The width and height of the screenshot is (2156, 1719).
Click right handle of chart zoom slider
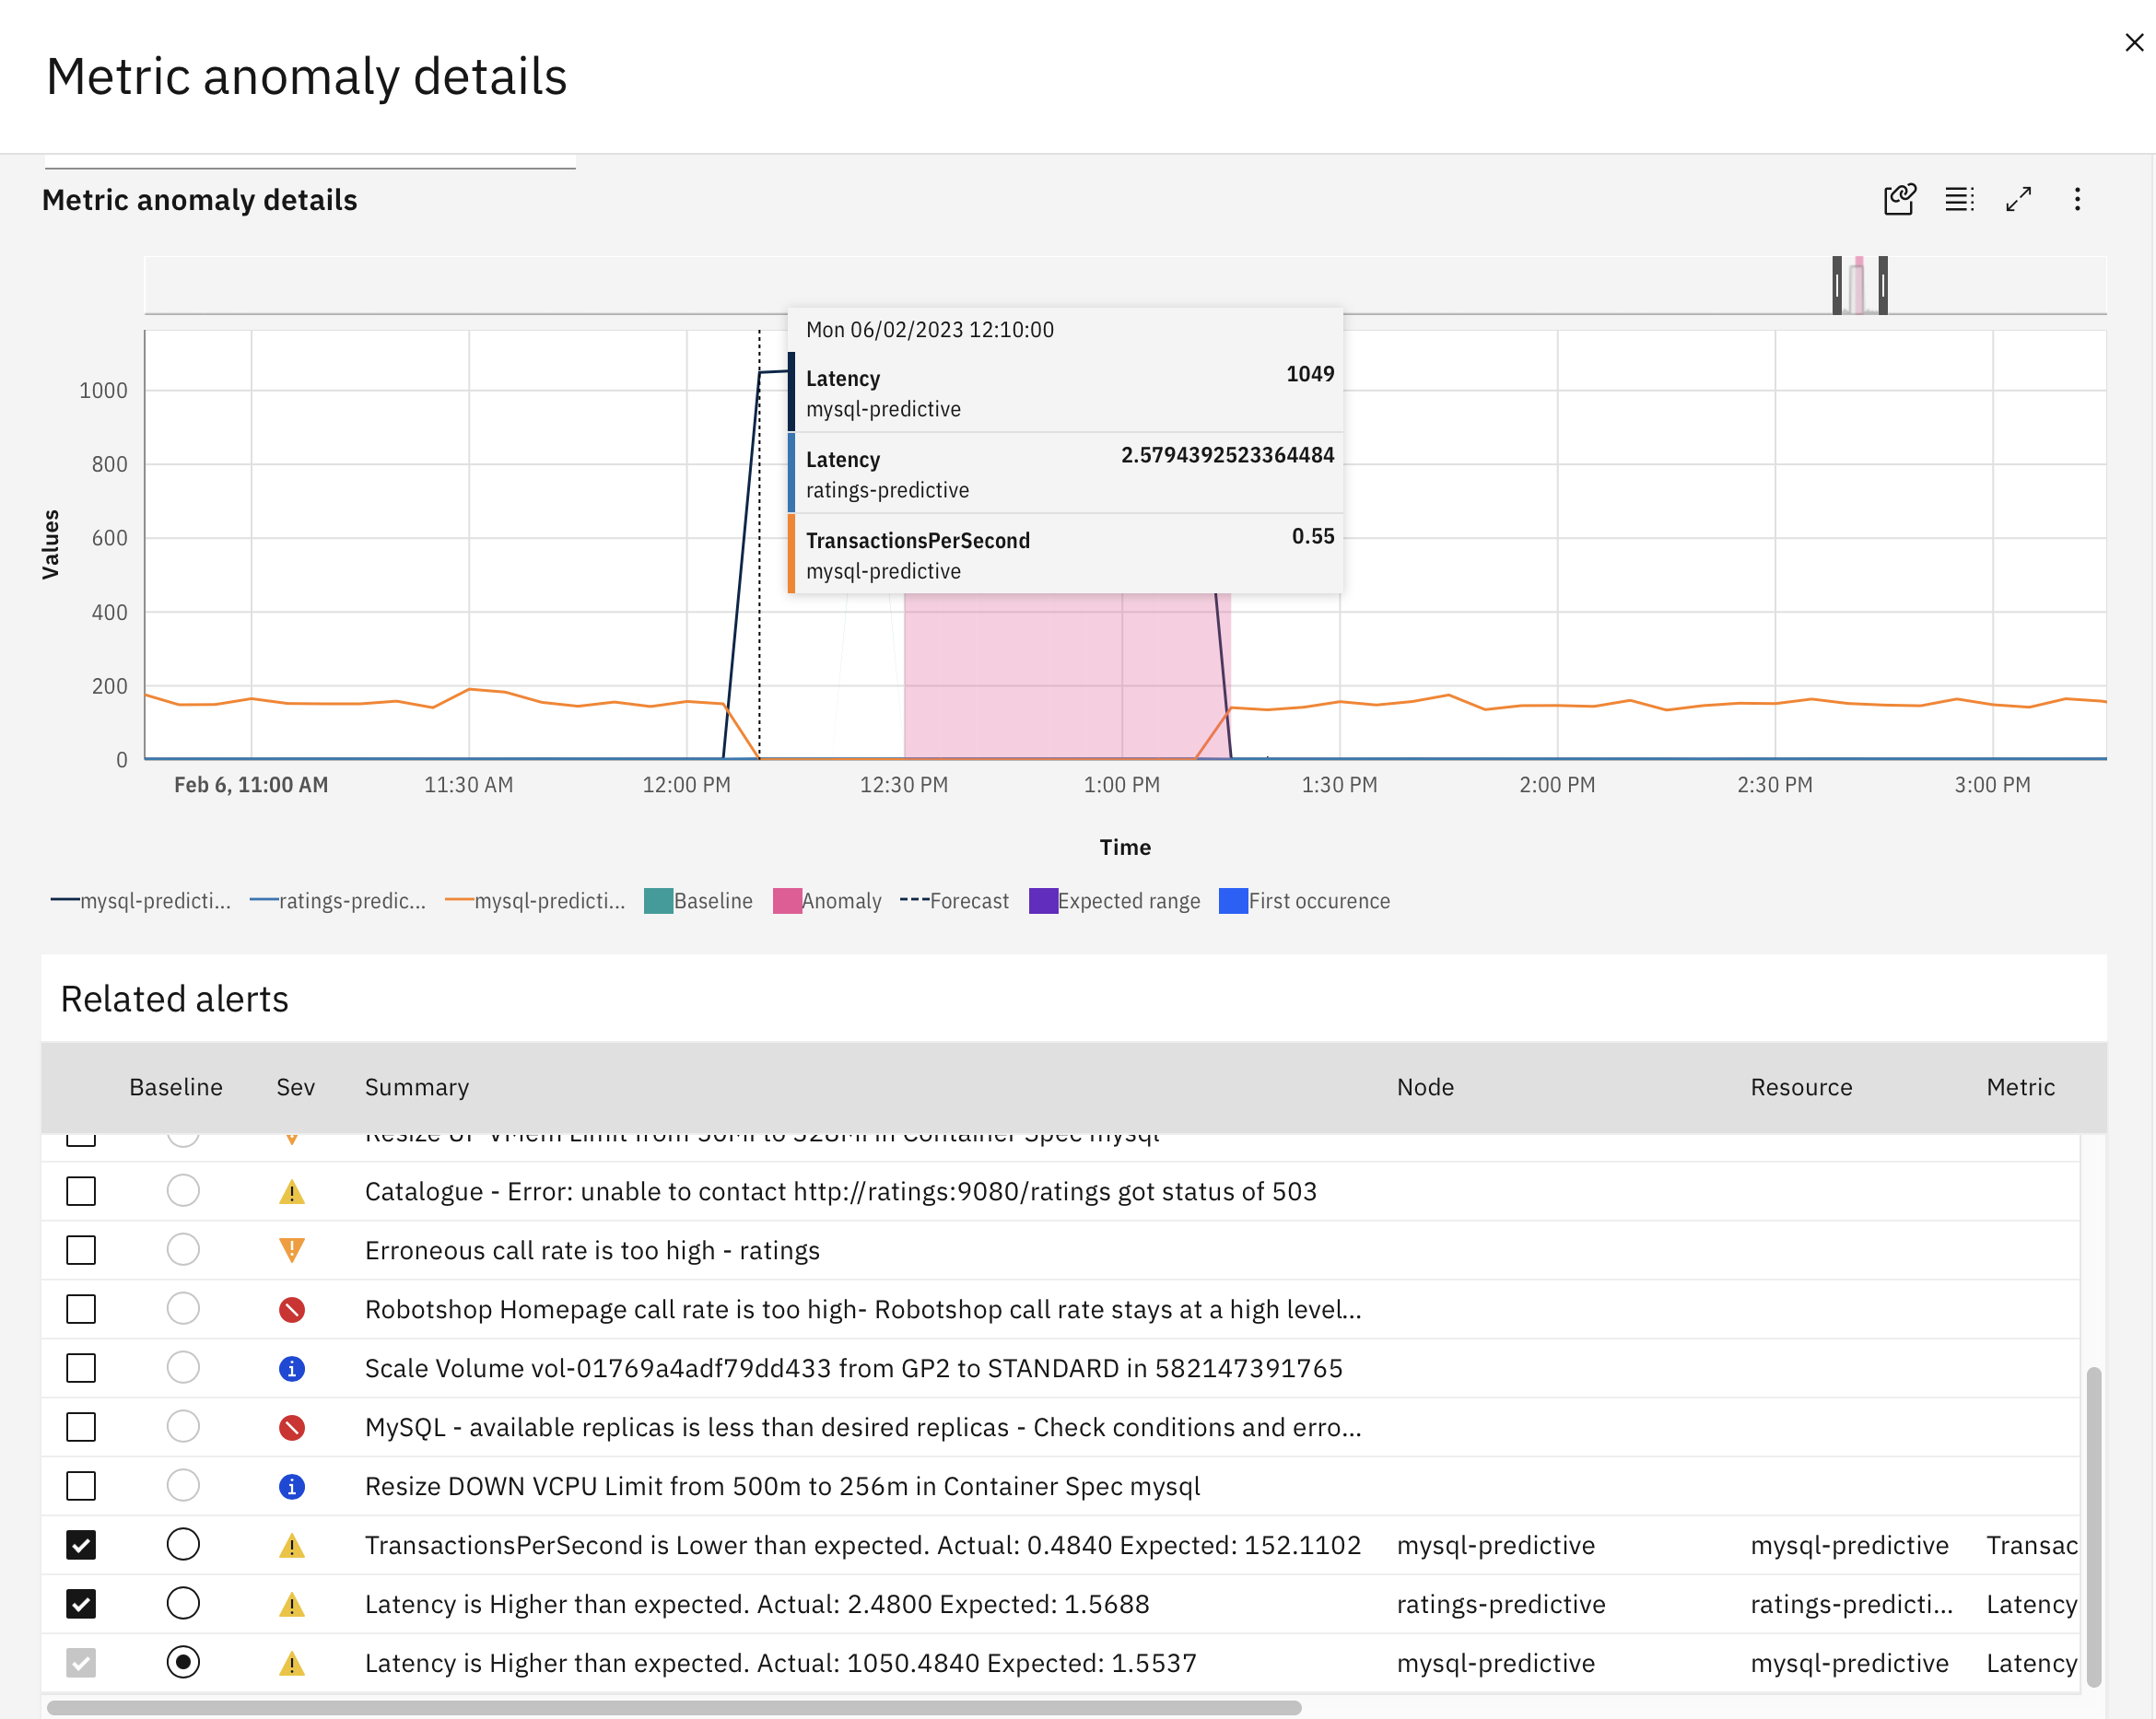point(1883,285)
